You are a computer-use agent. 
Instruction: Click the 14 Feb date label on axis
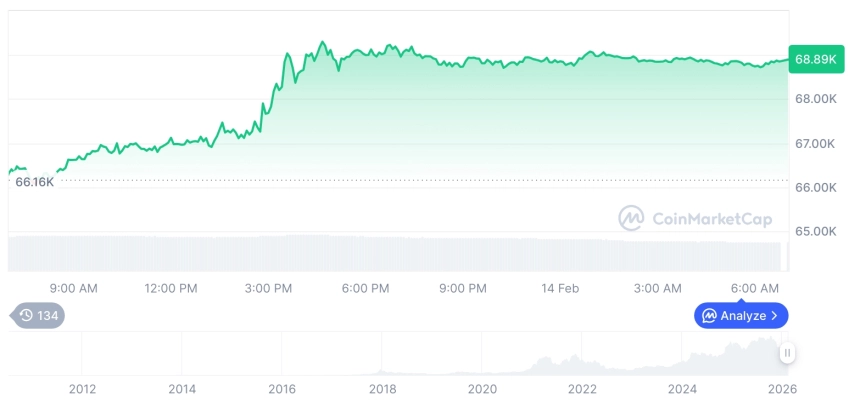tap(560, 288)
